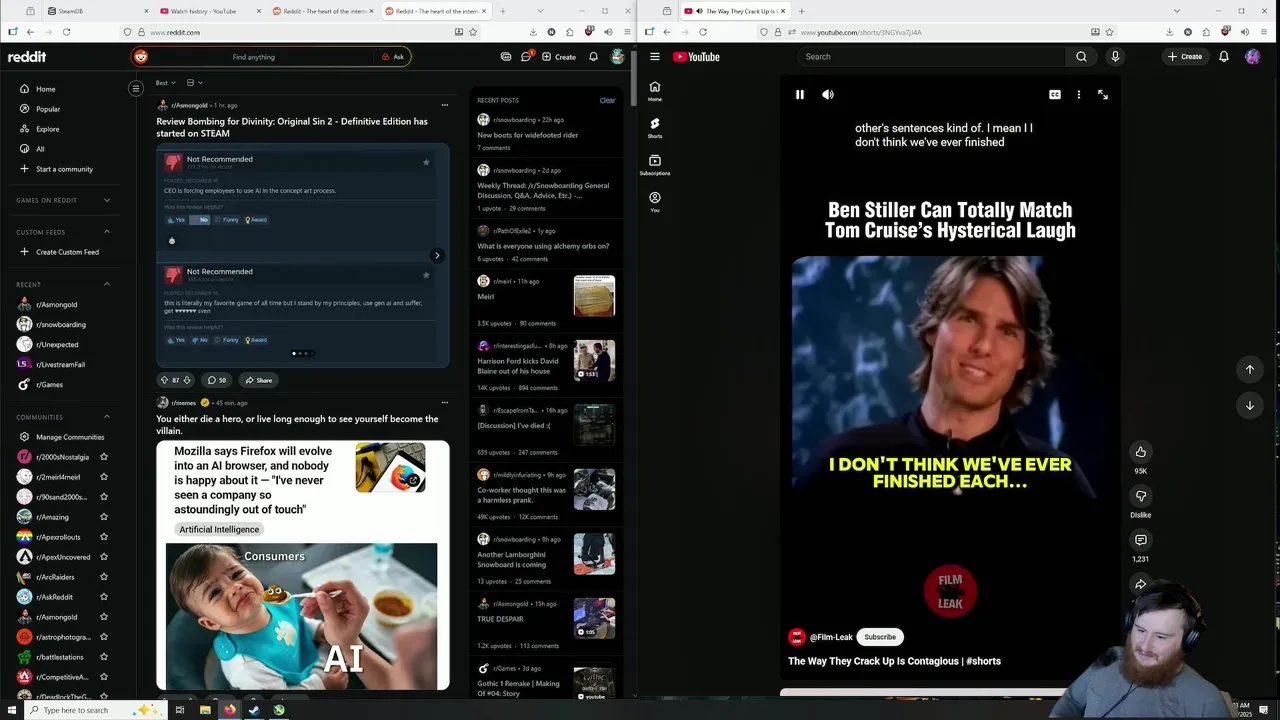The height and width of the screenshot is (720, 1280).
Task: Collapse the Custom Feeds section
Action: coord(107,232)
